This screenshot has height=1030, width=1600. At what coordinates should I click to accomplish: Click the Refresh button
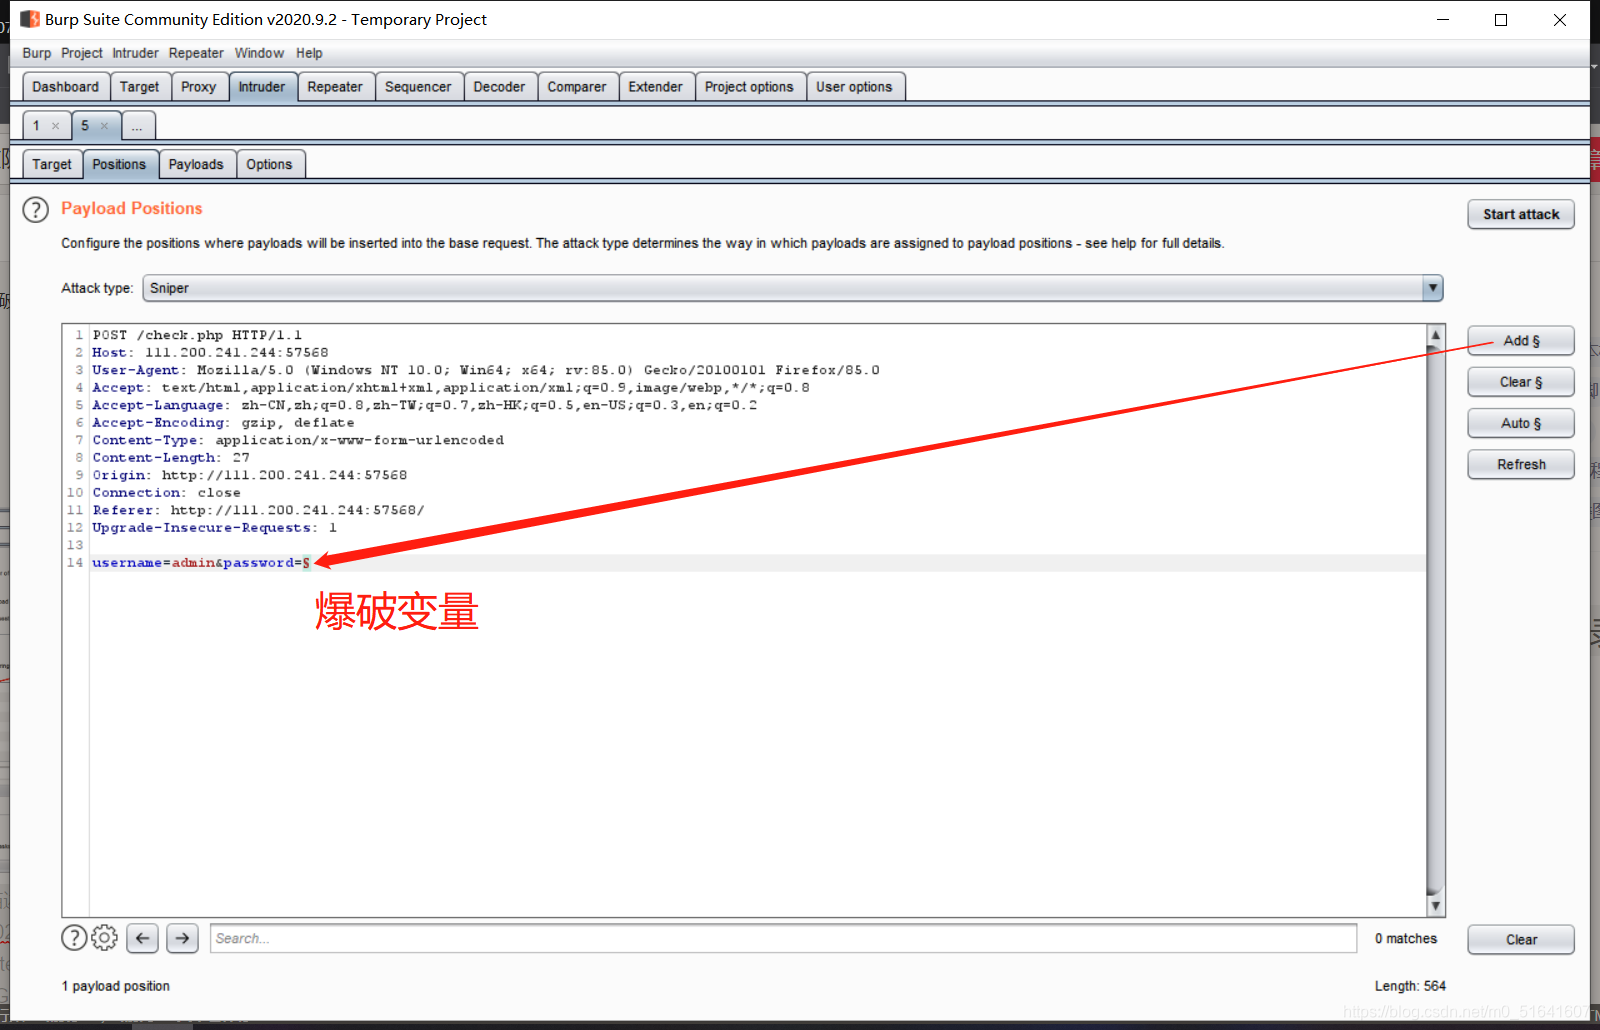pos(1521,464)
